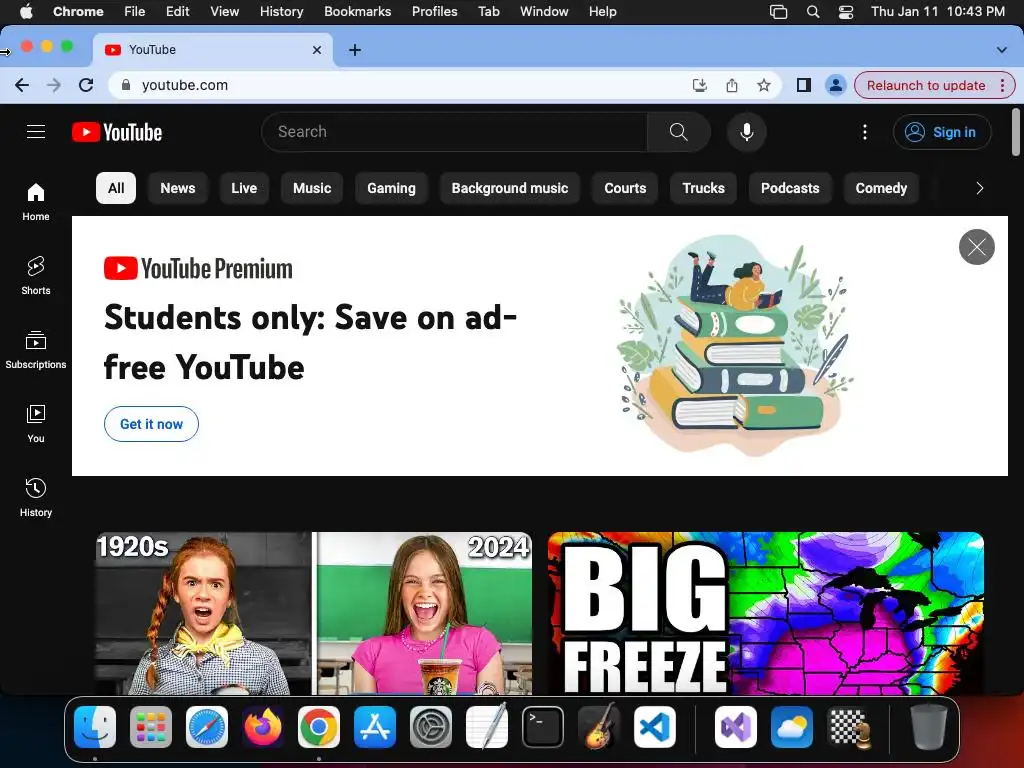Click the Sign in button
The height and width of the screenshot is (768, 1024).
pyautogui.click(x=942, y=132)
